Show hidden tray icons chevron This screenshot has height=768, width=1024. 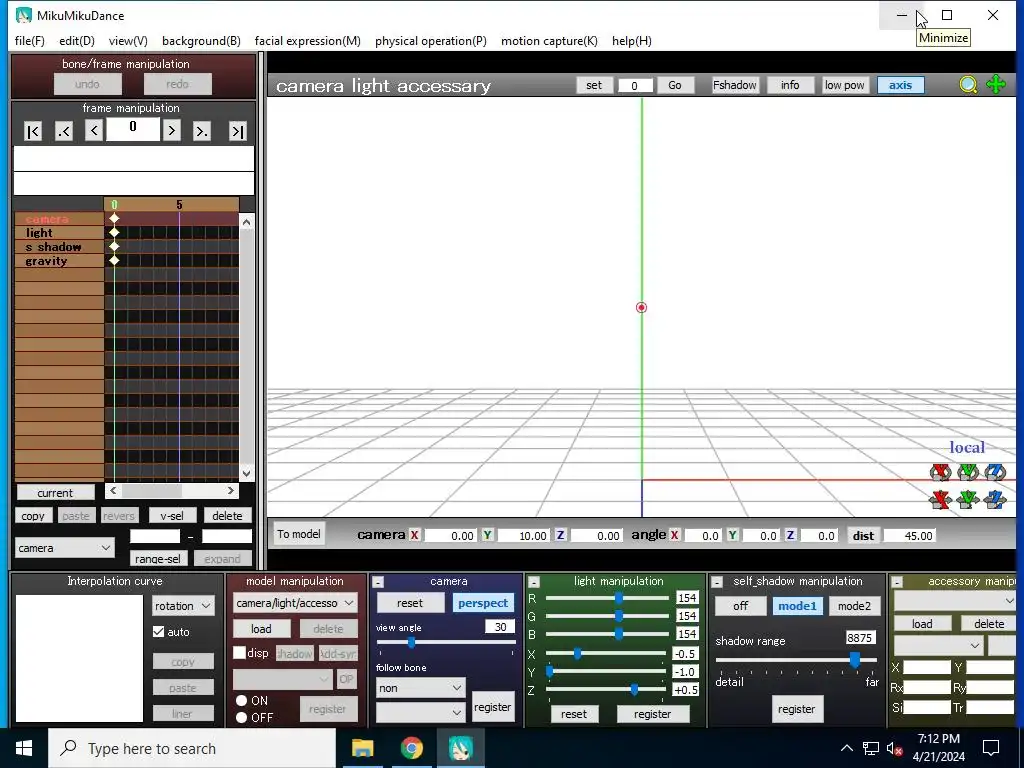pos(846,748)
